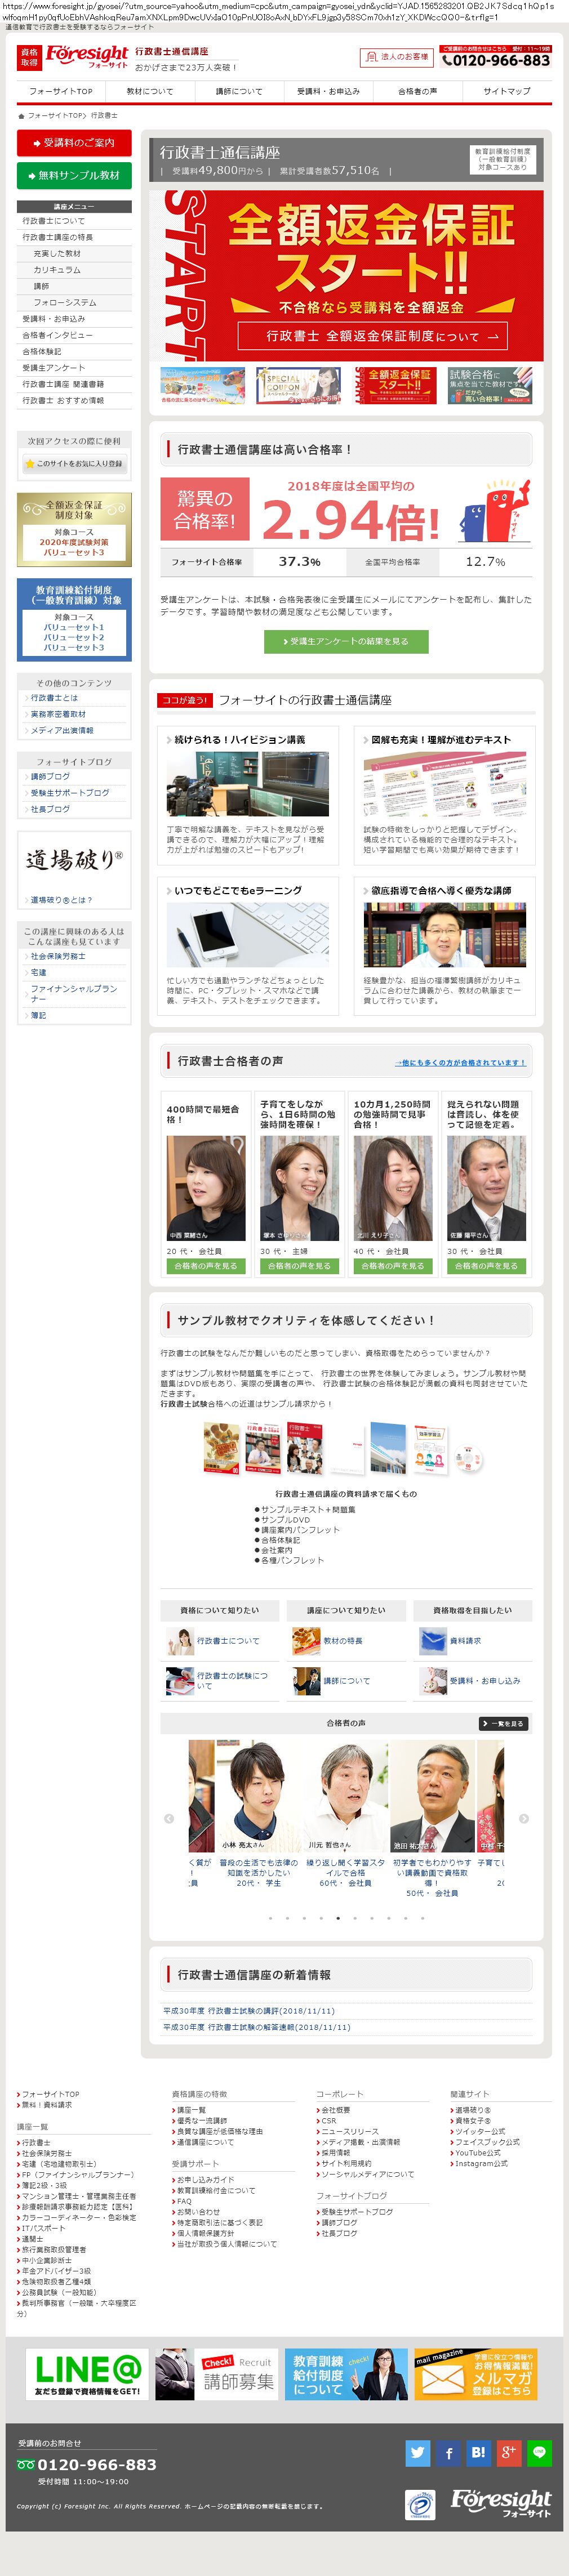This screenshot has width=569, height=2576.
Task: Click the 道場破り logo banner
Action: coord(74,859)
